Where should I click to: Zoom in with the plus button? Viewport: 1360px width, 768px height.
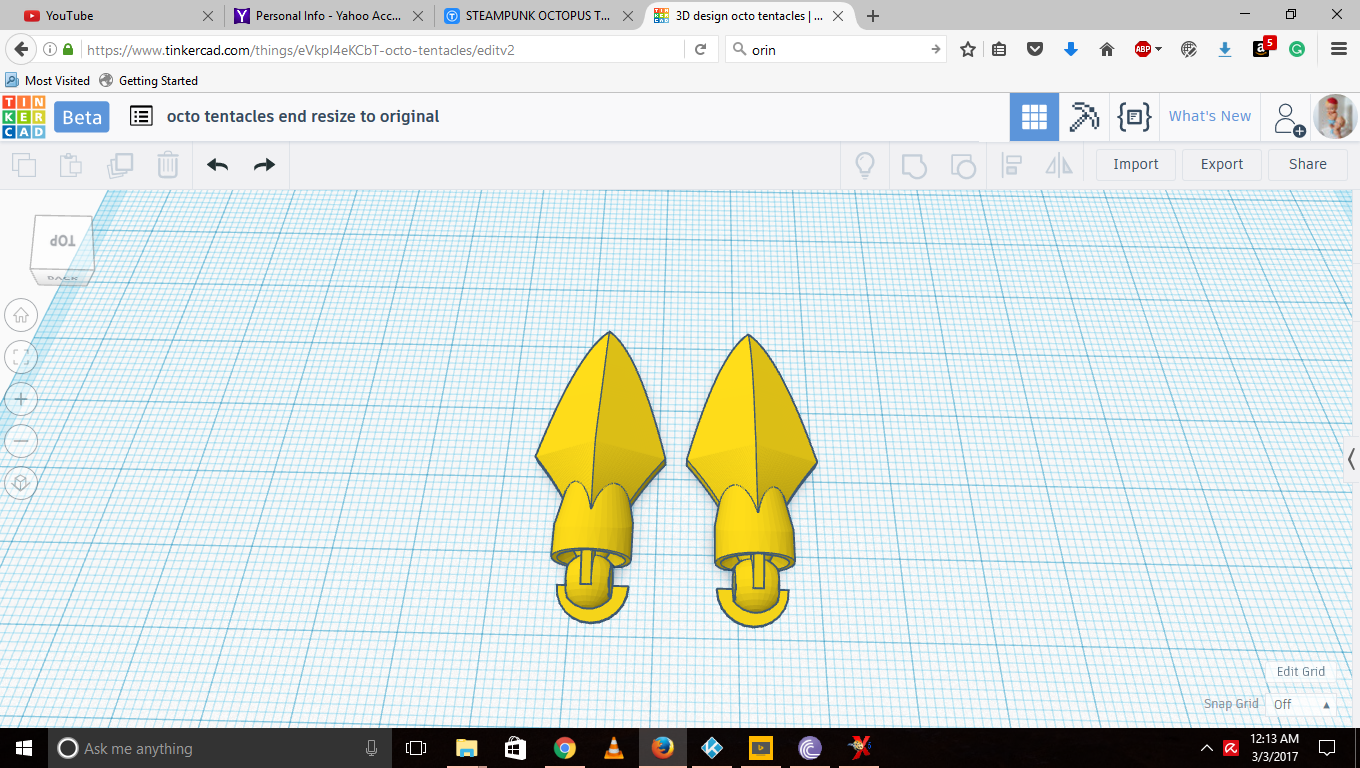(21, 399)
